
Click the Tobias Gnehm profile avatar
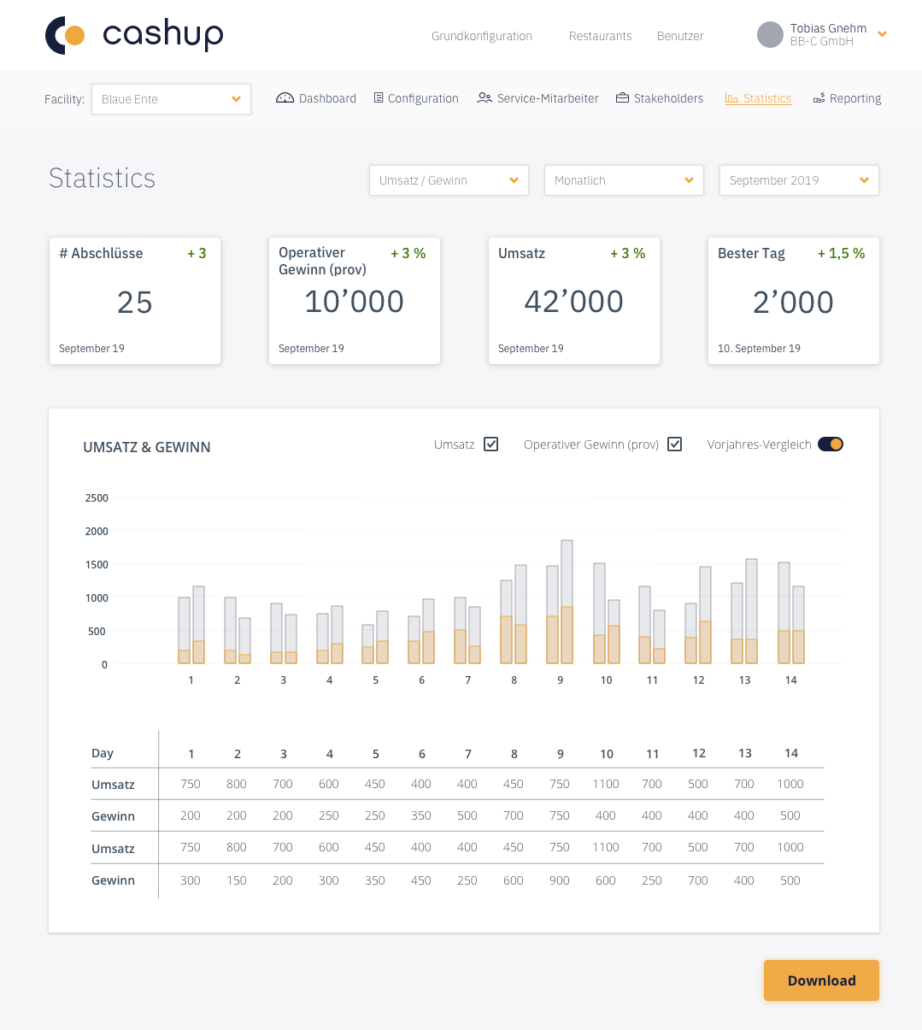tap(770, 34)
